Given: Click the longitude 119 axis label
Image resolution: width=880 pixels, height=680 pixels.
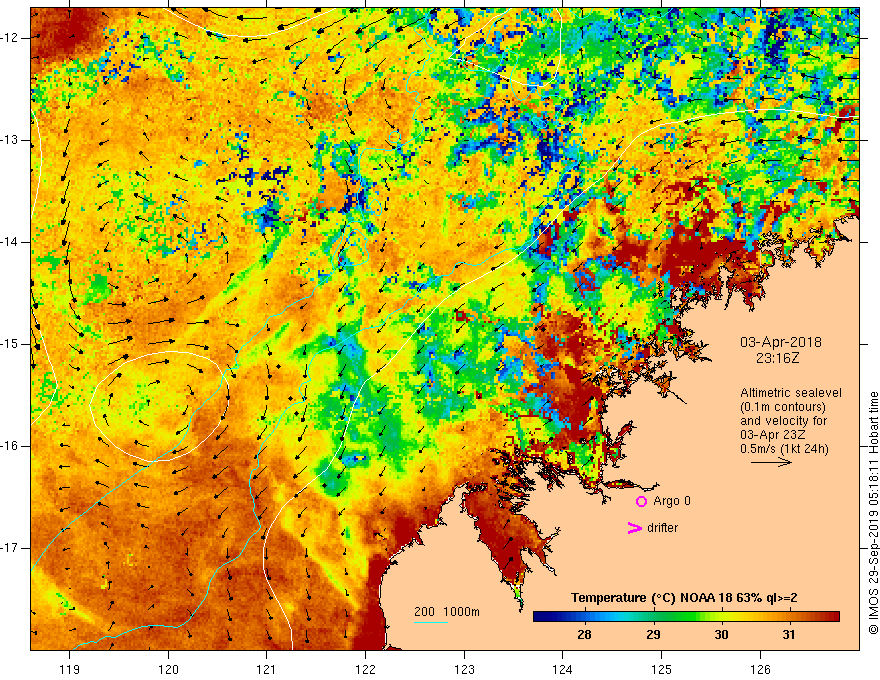Looking at the screenshot, I should click(70, 669).
